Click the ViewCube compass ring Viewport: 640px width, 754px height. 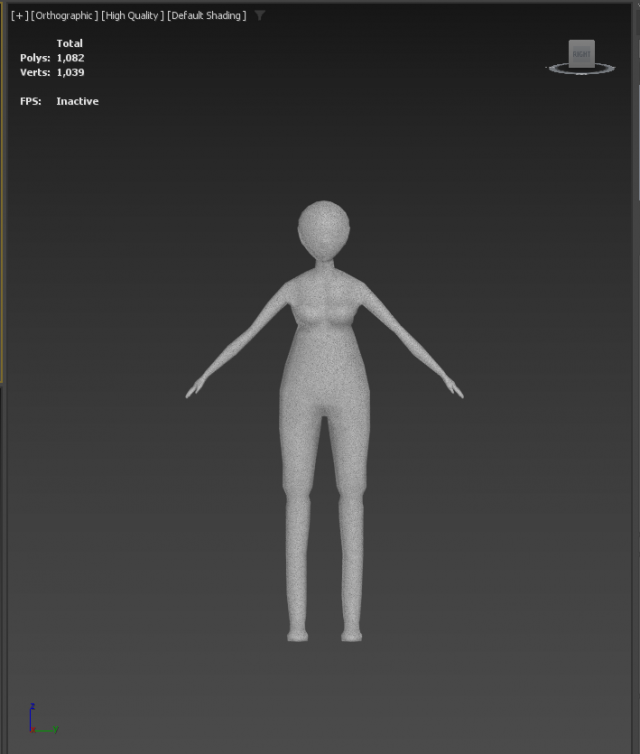pyautogui.click(x=581, y=70)
